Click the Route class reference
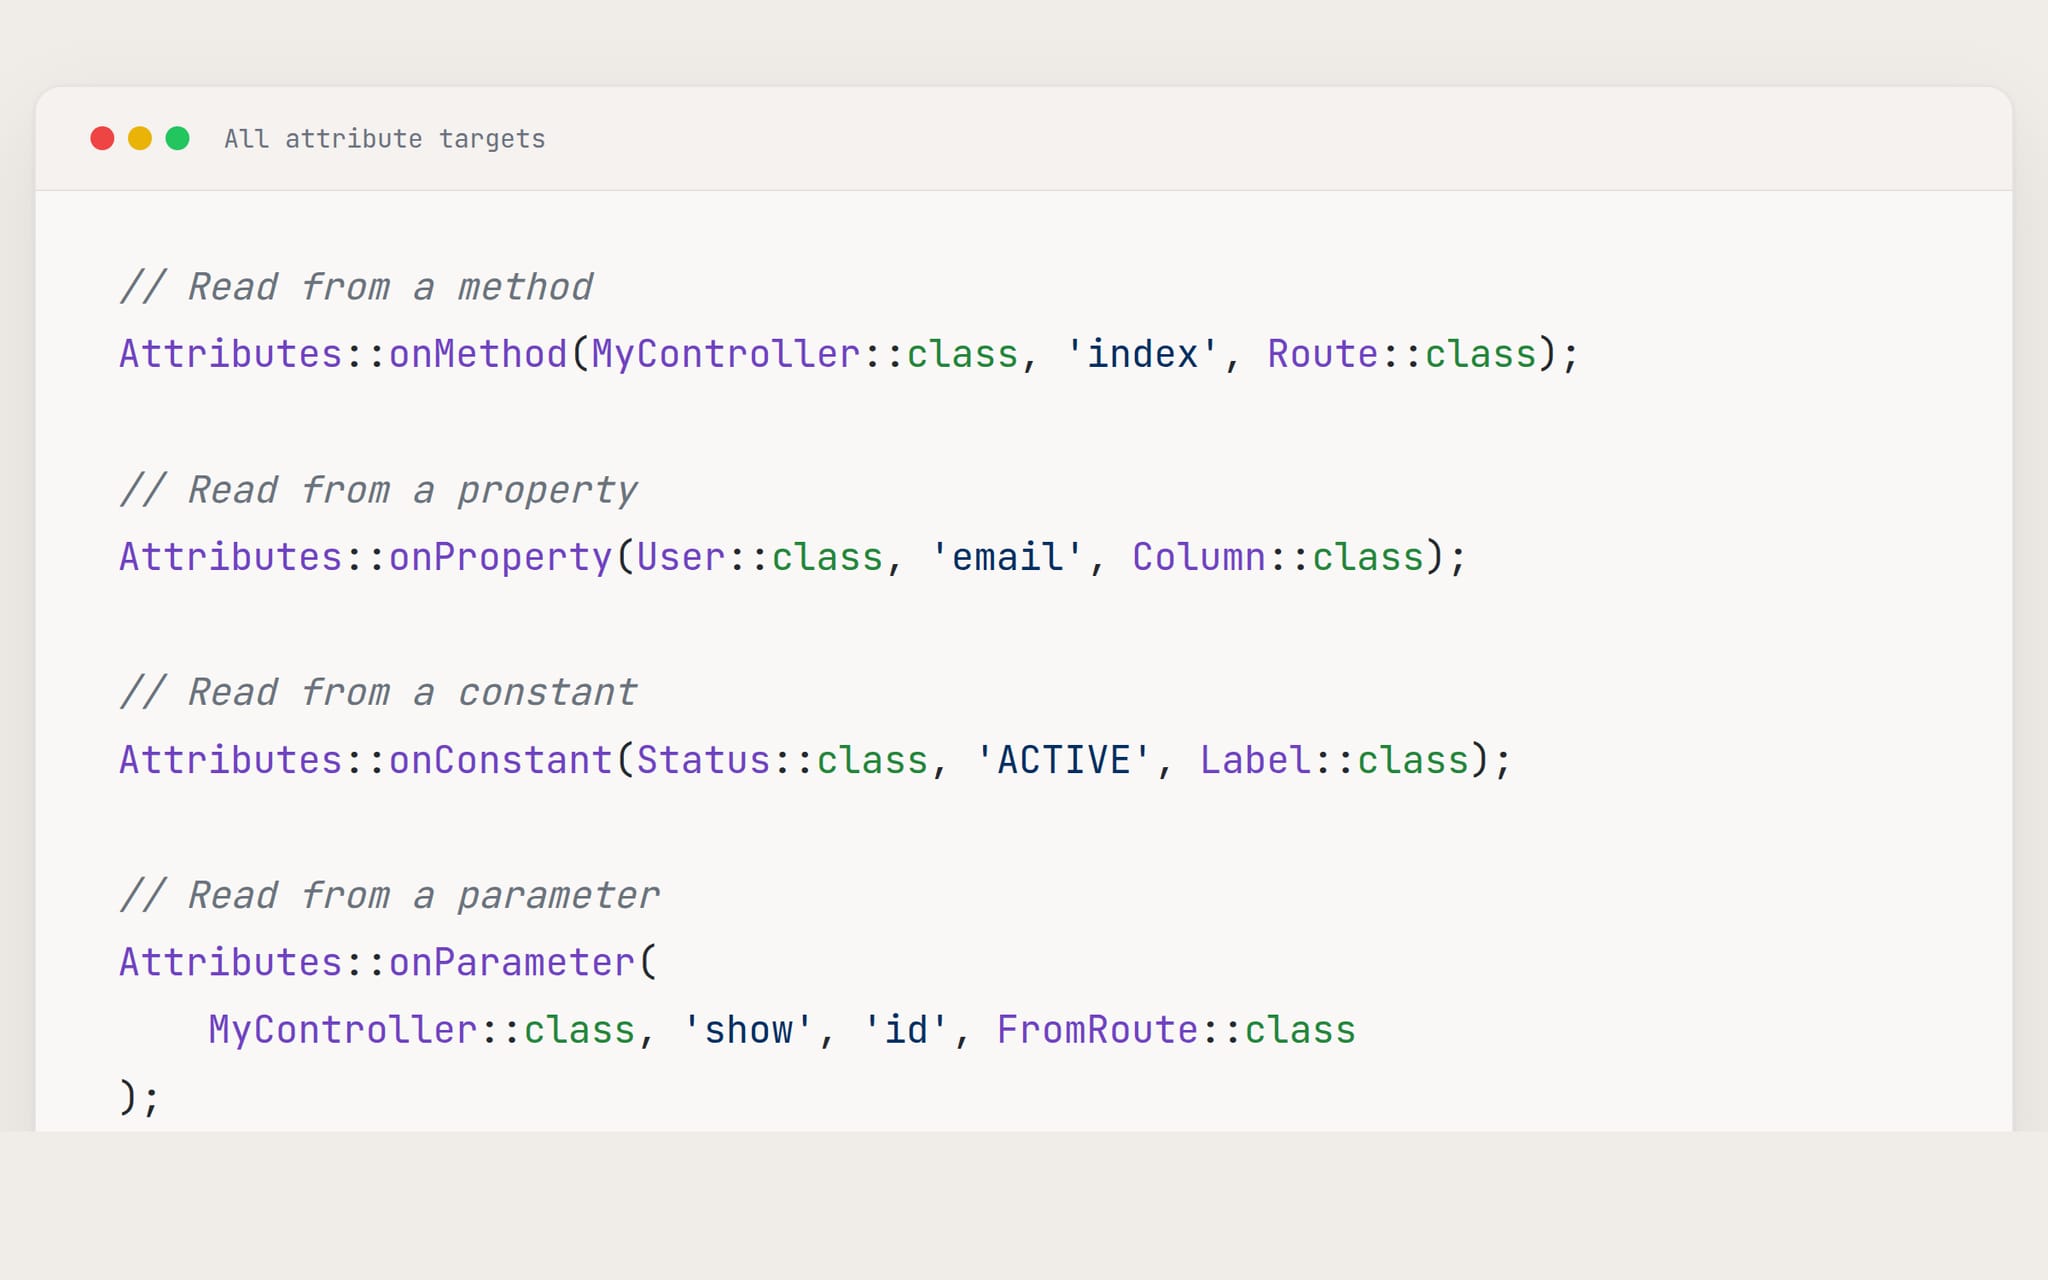 tap(1322, 354)
